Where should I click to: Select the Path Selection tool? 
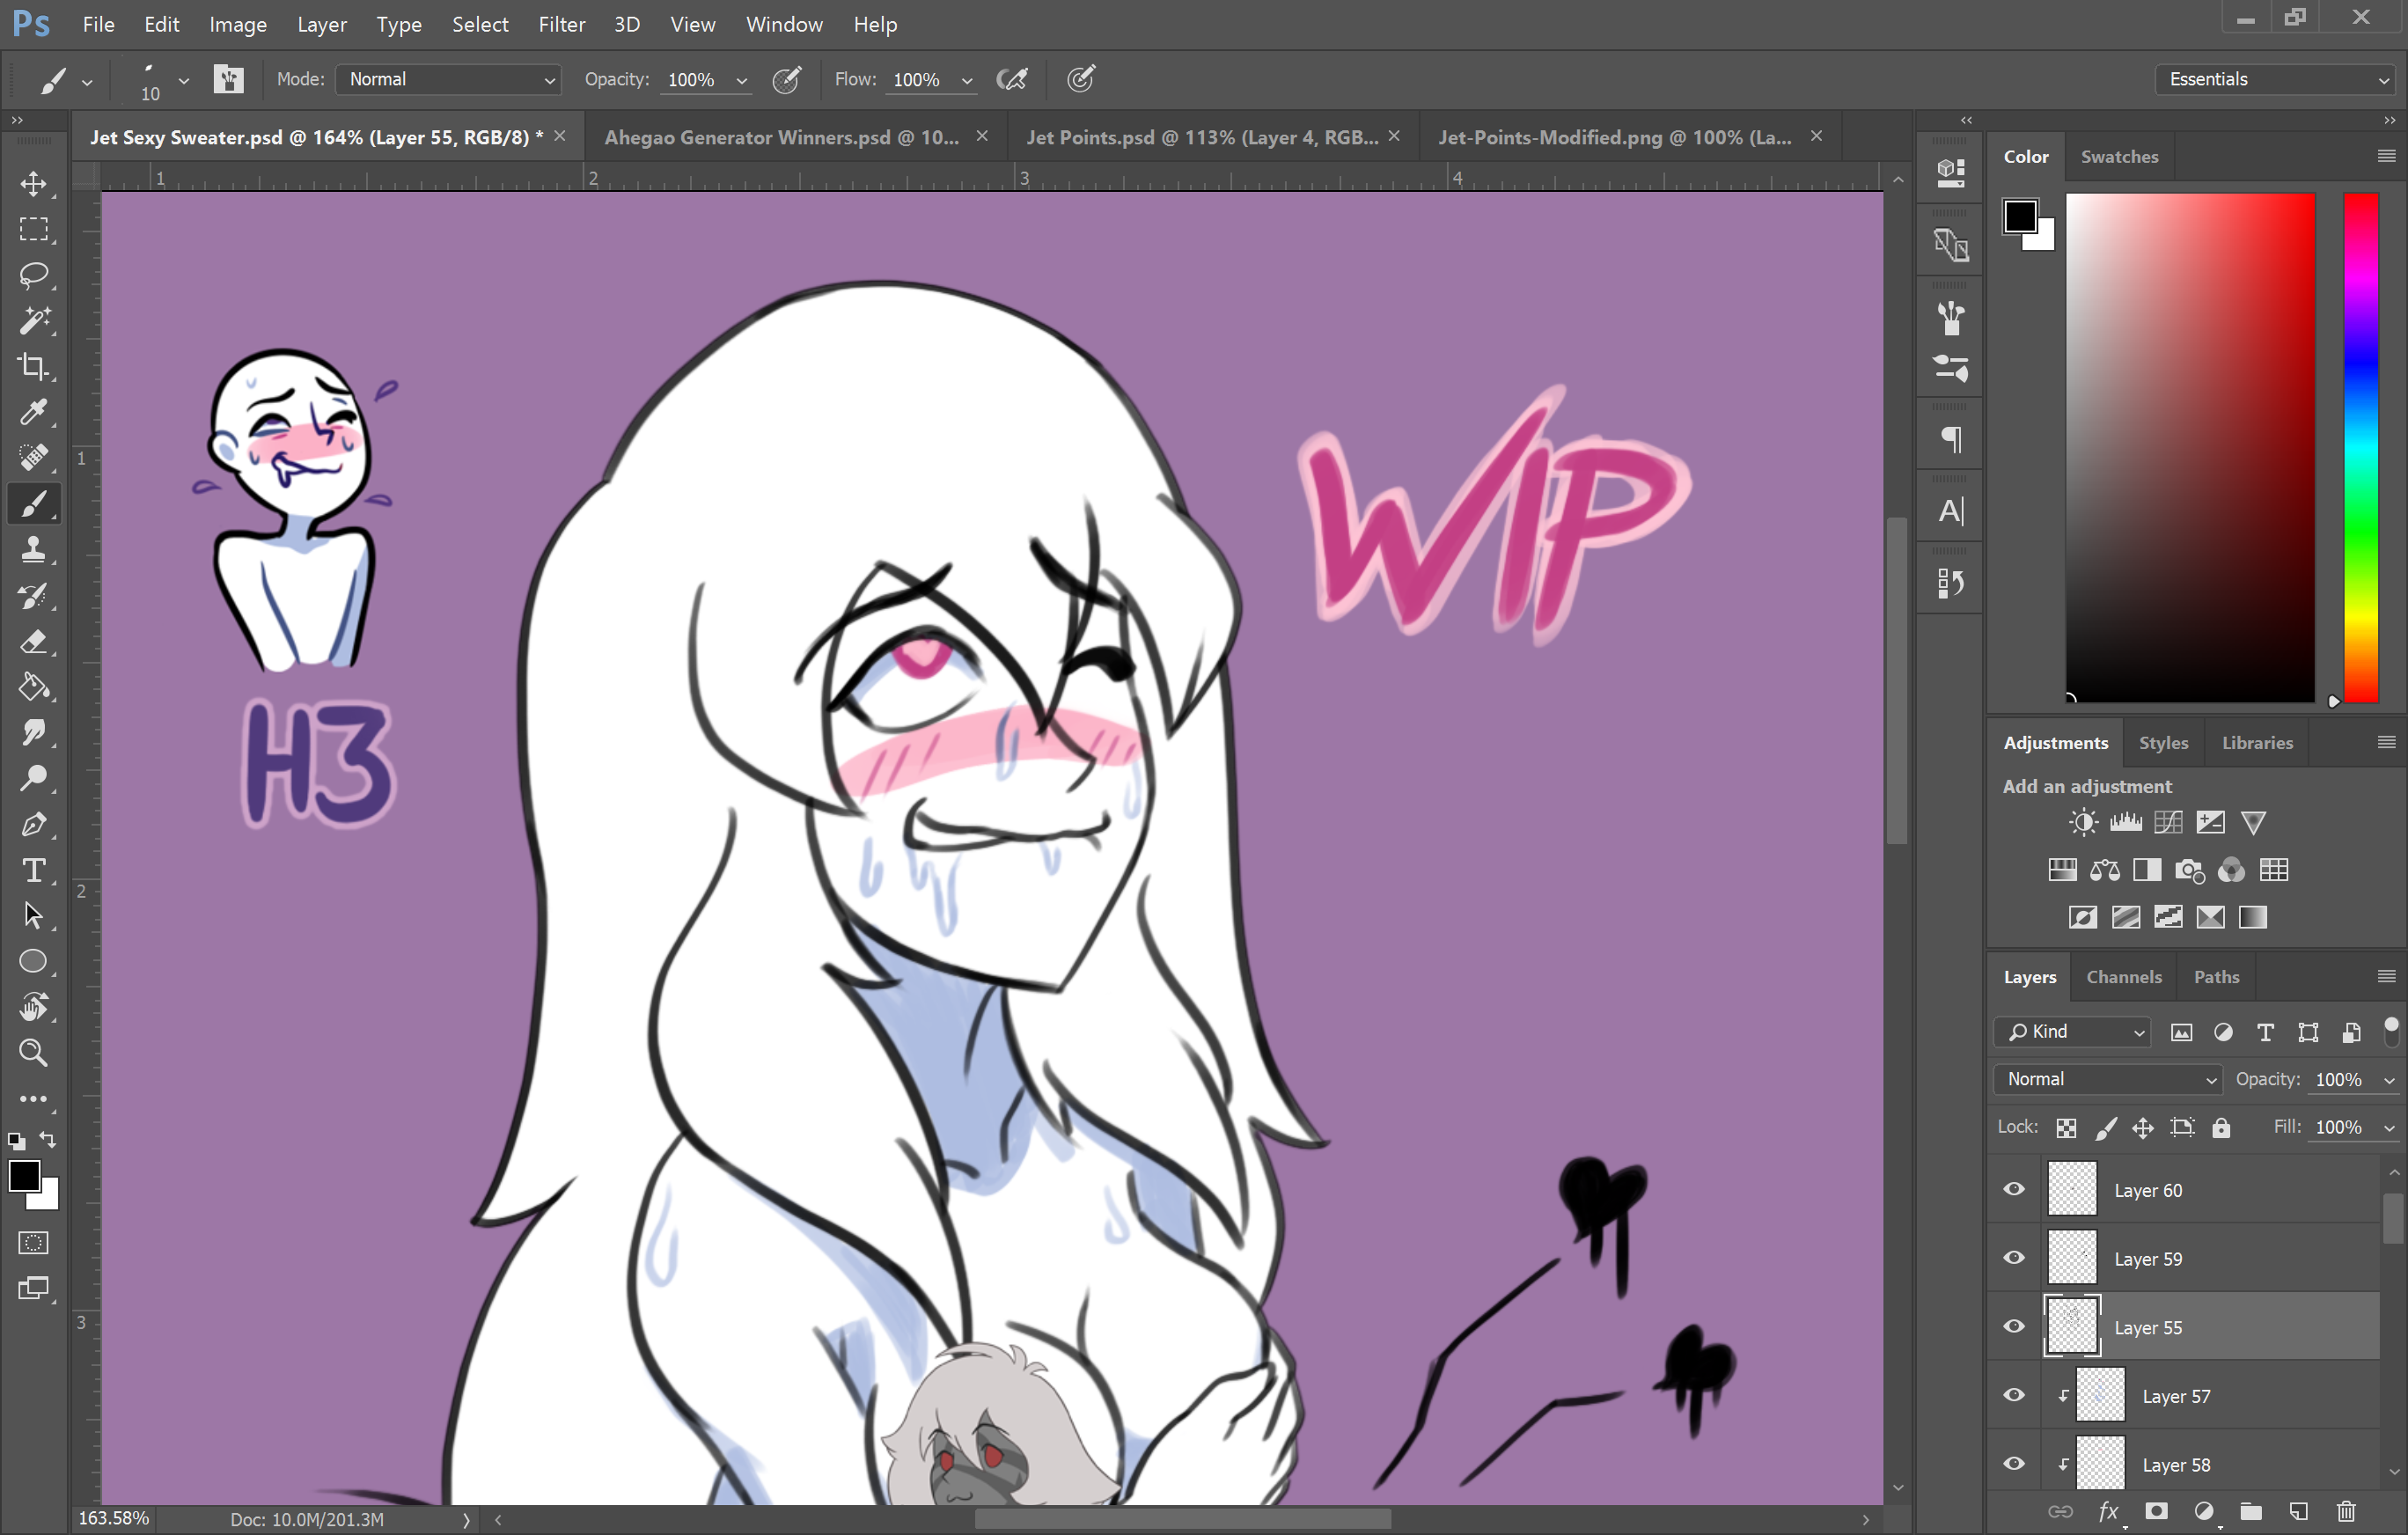pyautogui.click(x=34, y=915)
